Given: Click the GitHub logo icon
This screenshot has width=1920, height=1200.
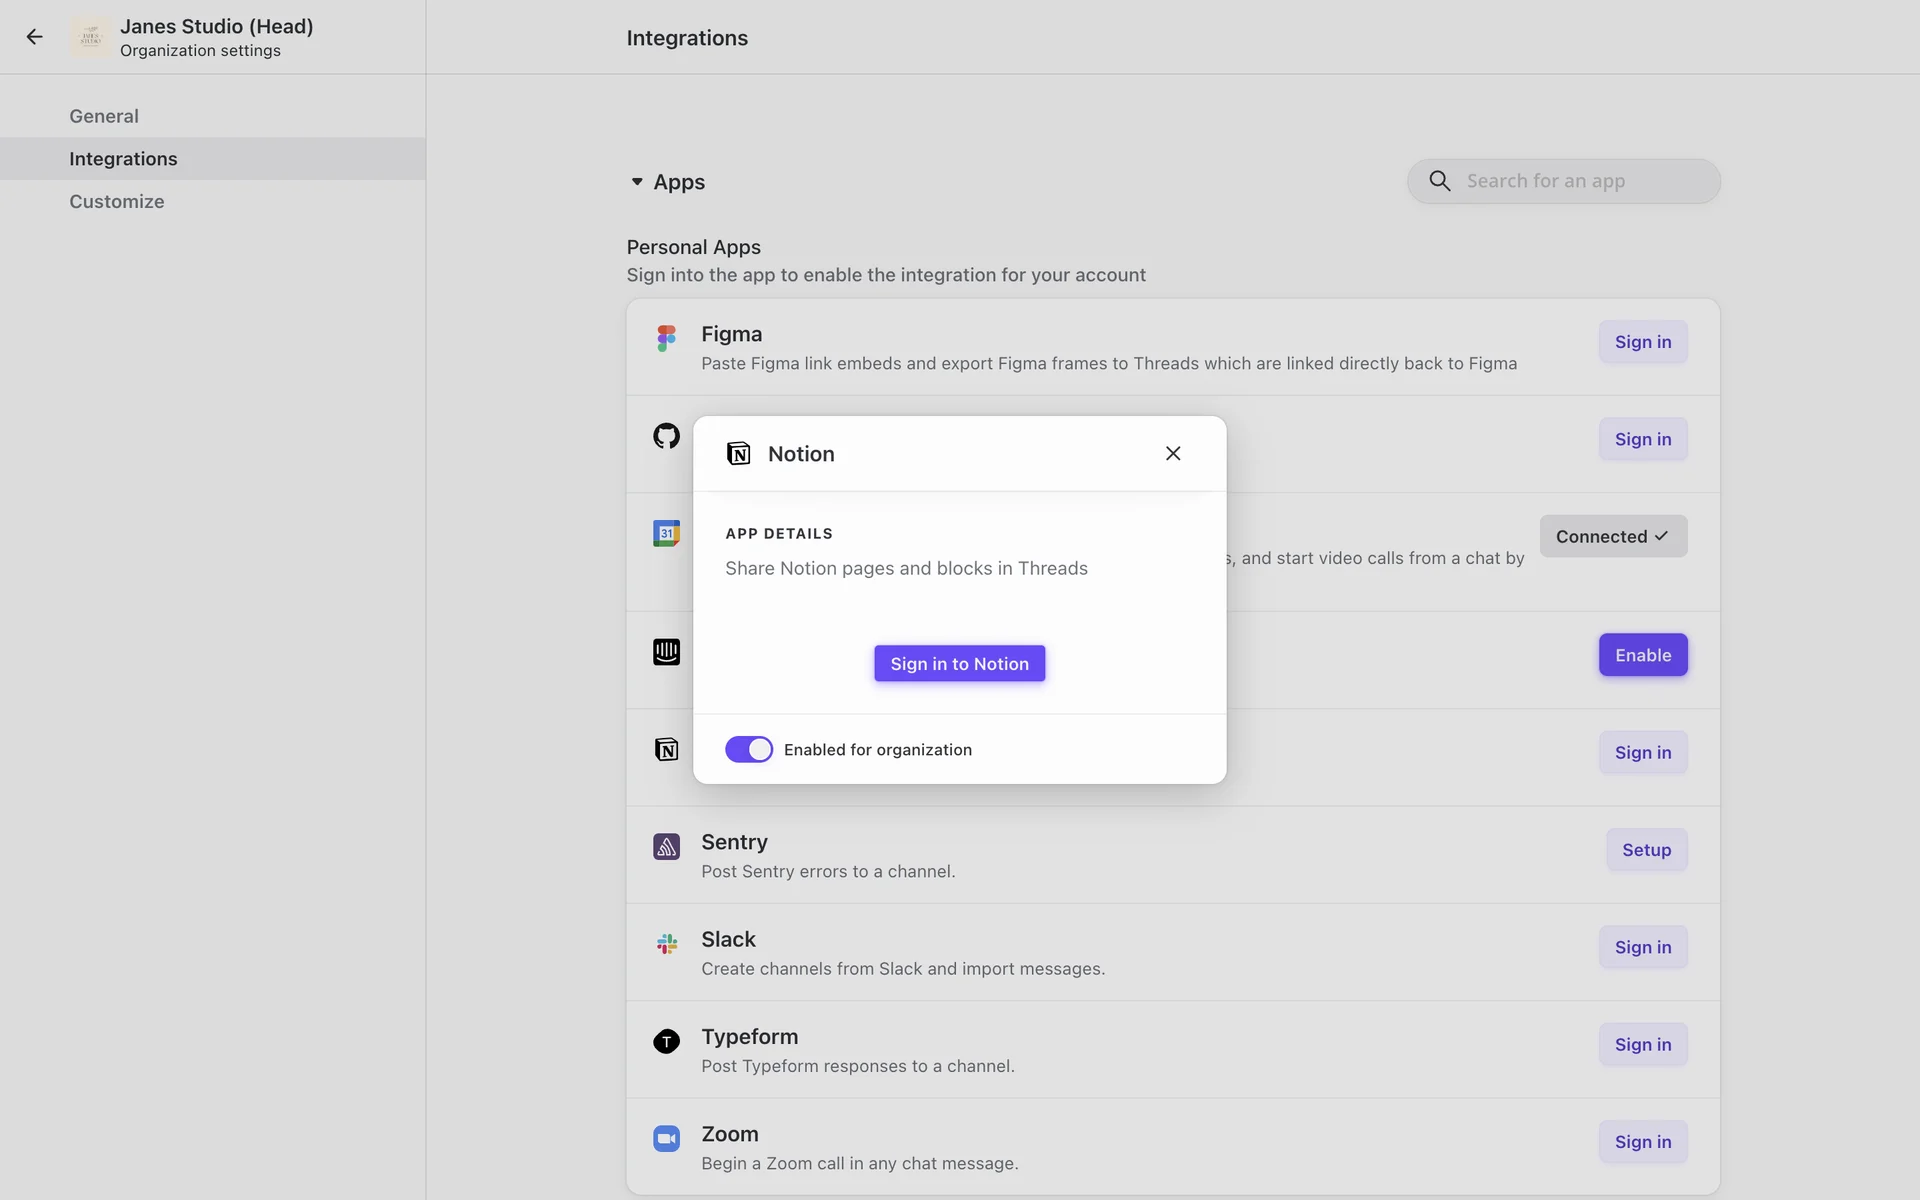Looking at the screenshot, I should 666,436.
